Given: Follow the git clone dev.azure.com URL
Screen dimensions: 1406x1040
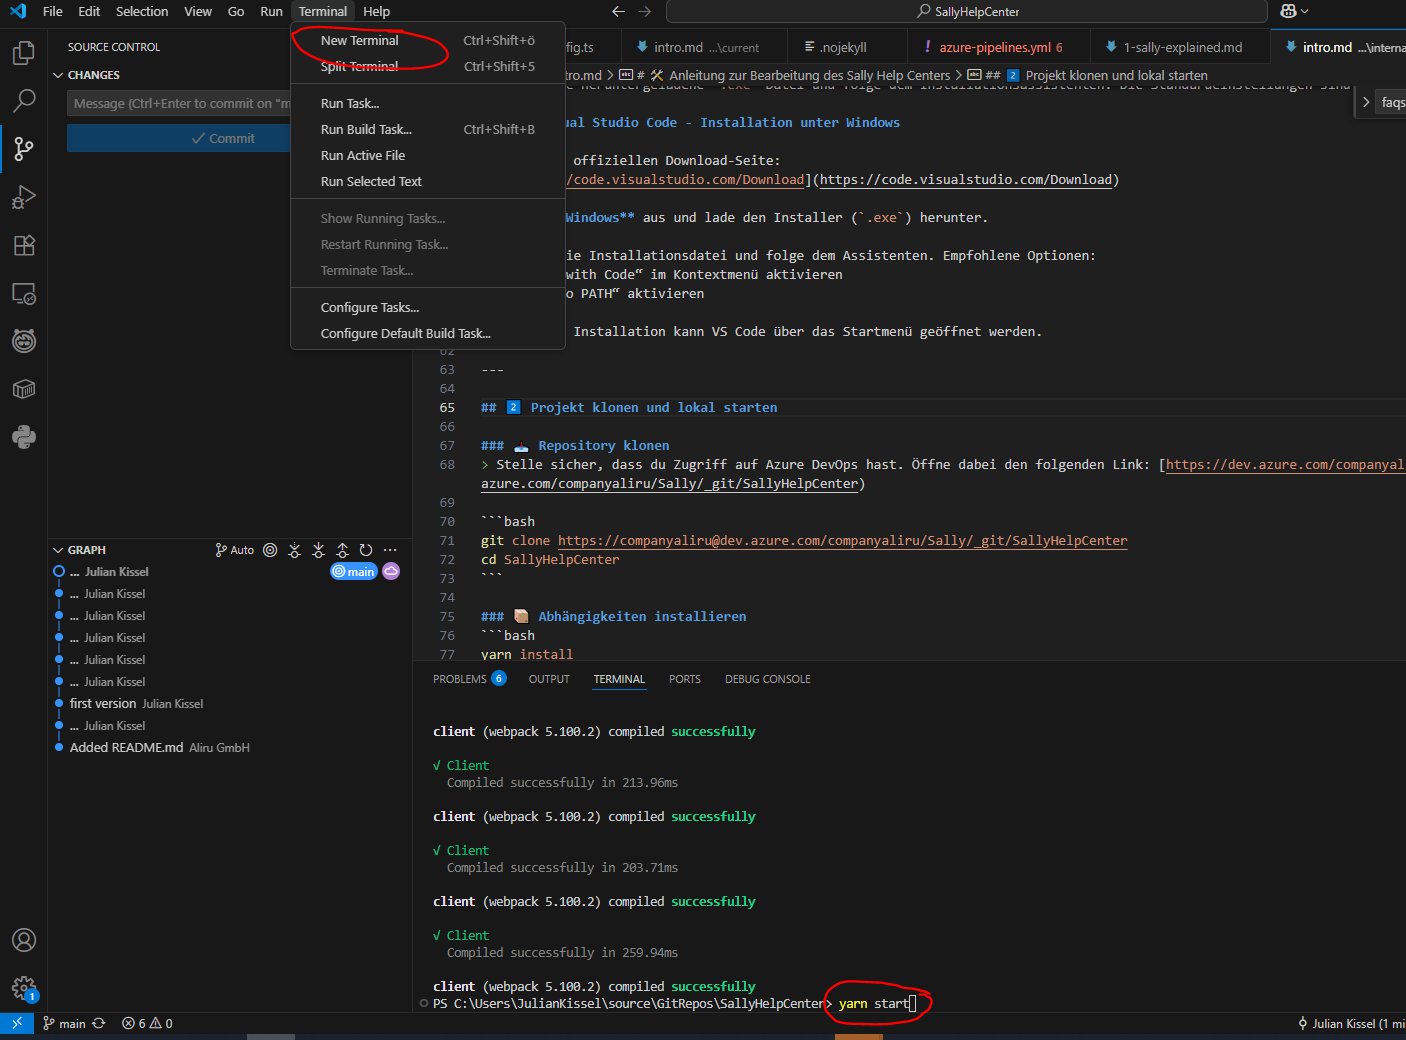Looking at the screenshot, I should pos(842,540).
